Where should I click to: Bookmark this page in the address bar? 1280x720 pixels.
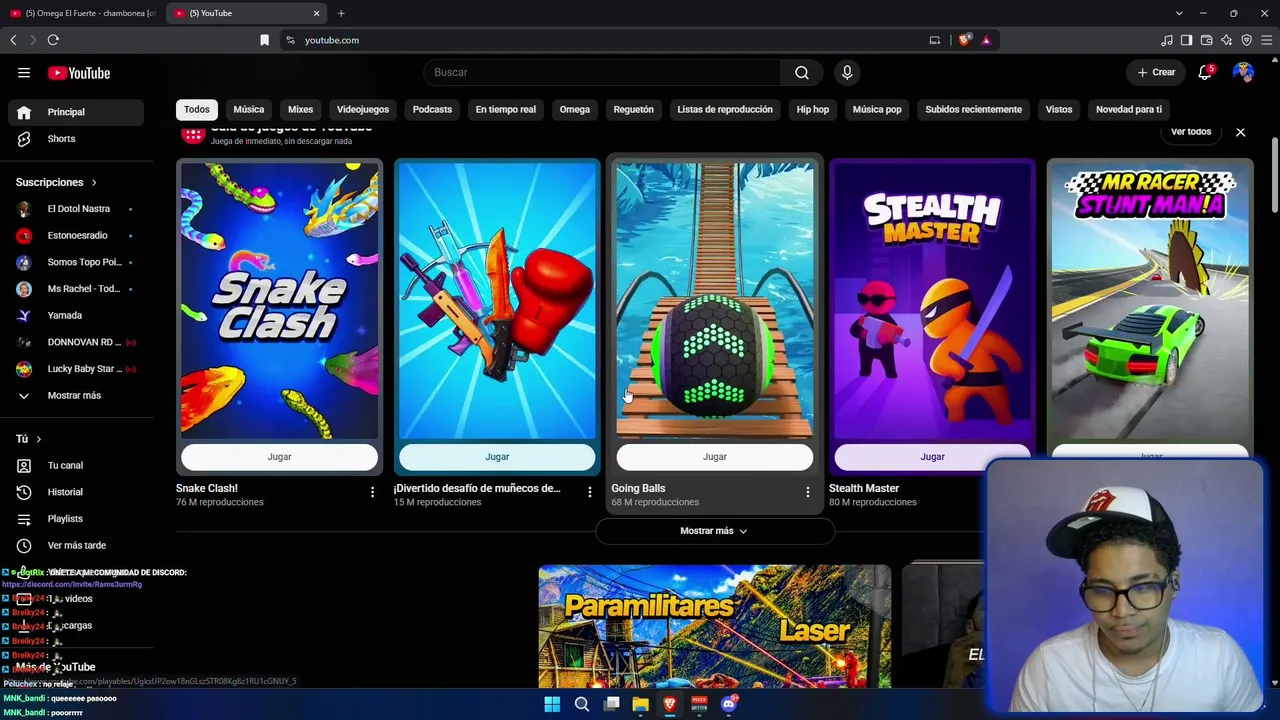pyautogui.click(x=264, y=40)
